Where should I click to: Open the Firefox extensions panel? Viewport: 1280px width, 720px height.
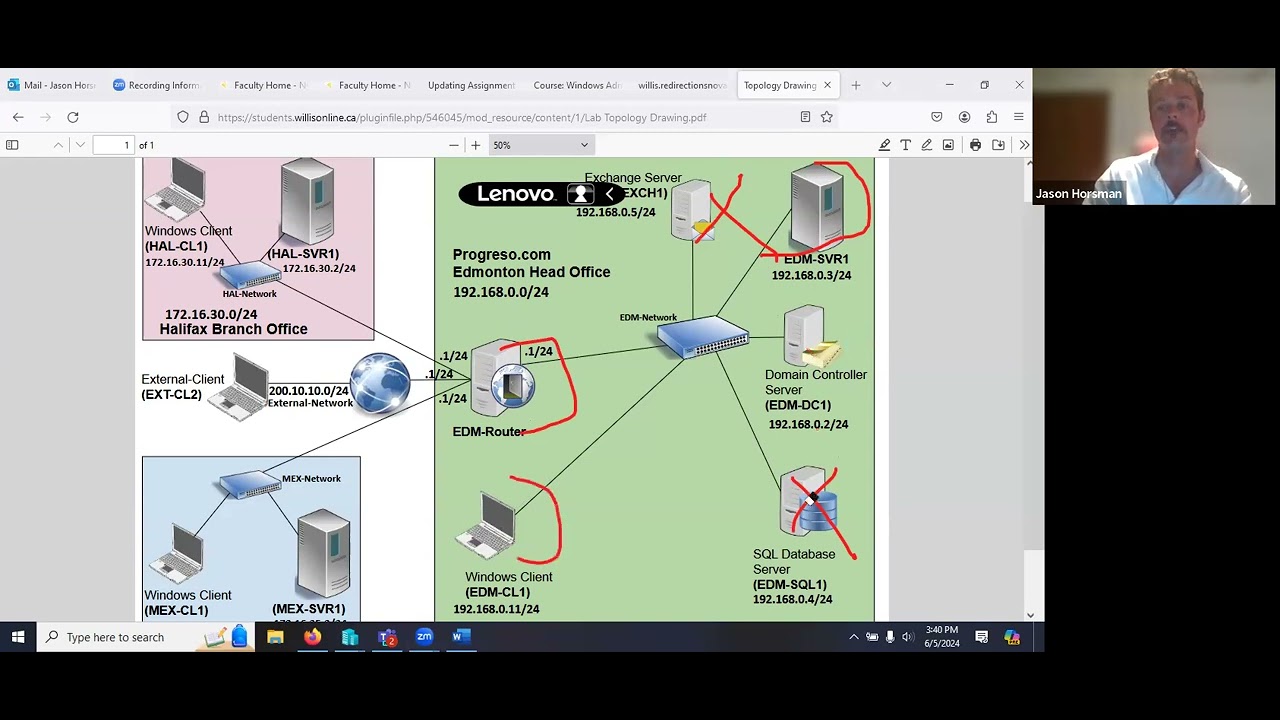[991, 117]
